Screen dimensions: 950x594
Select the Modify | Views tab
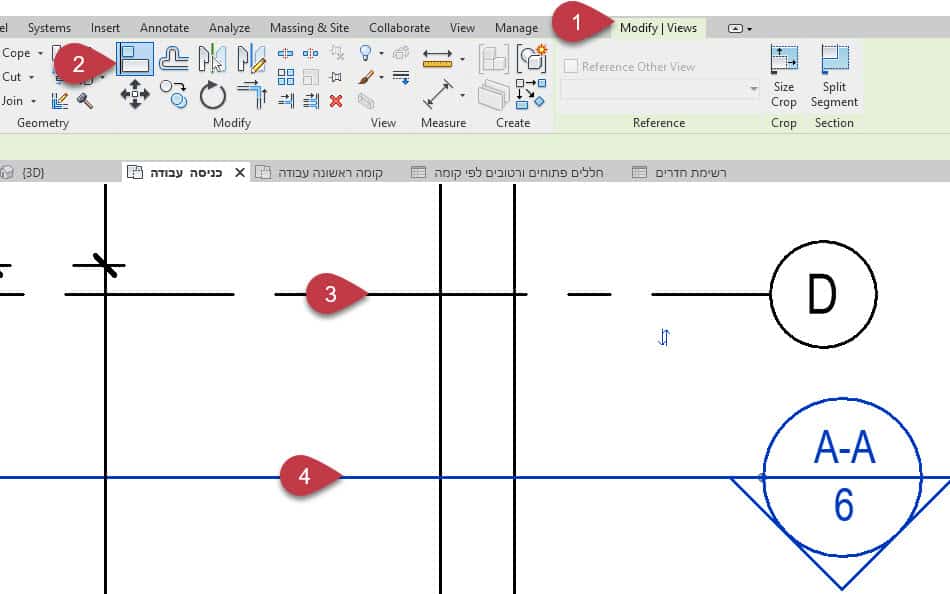658,28
